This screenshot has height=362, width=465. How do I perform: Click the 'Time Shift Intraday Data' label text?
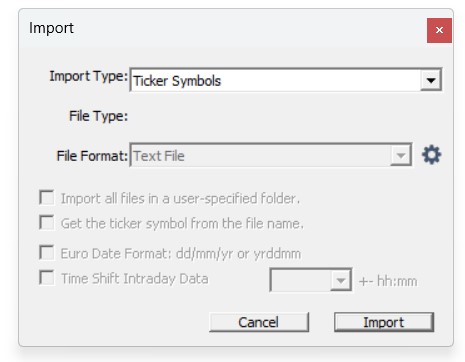click(x=135, y=279)
